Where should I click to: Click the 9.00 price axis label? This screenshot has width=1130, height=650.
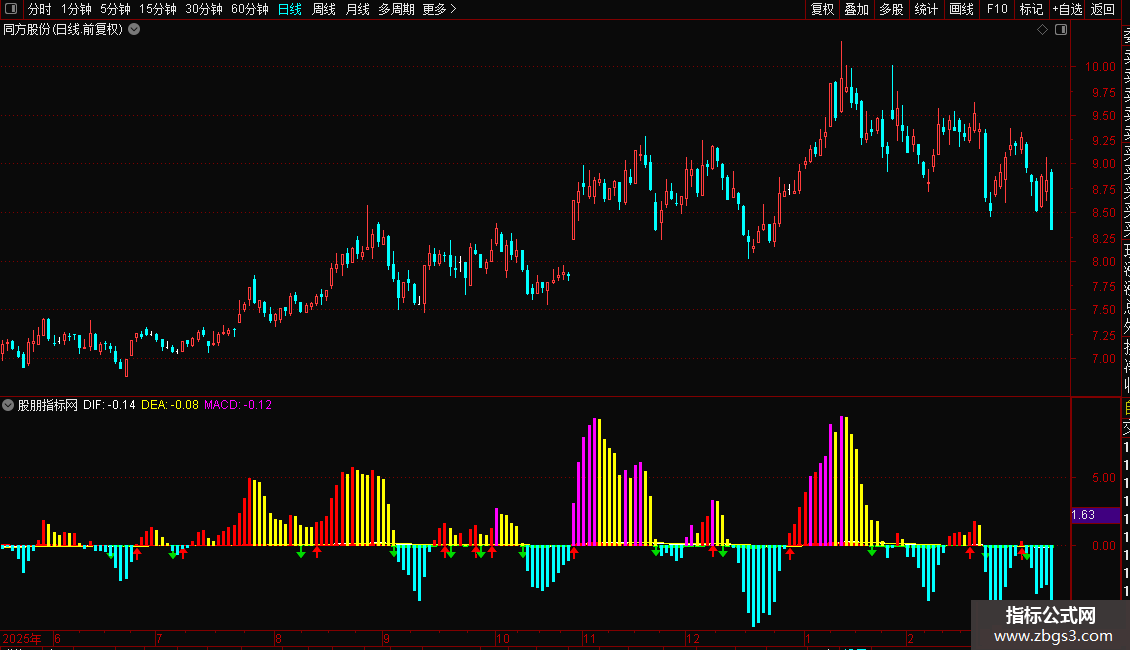coord(1103,164)
